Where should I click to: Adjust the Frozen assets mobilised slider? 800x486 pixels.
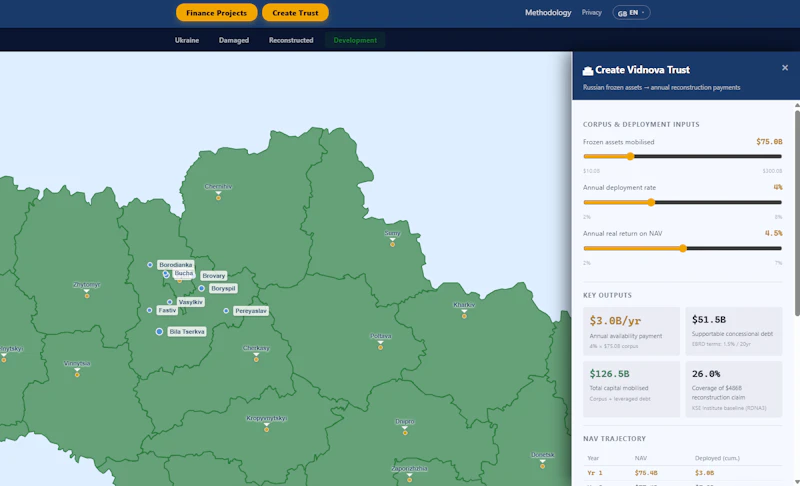point(682,157)
